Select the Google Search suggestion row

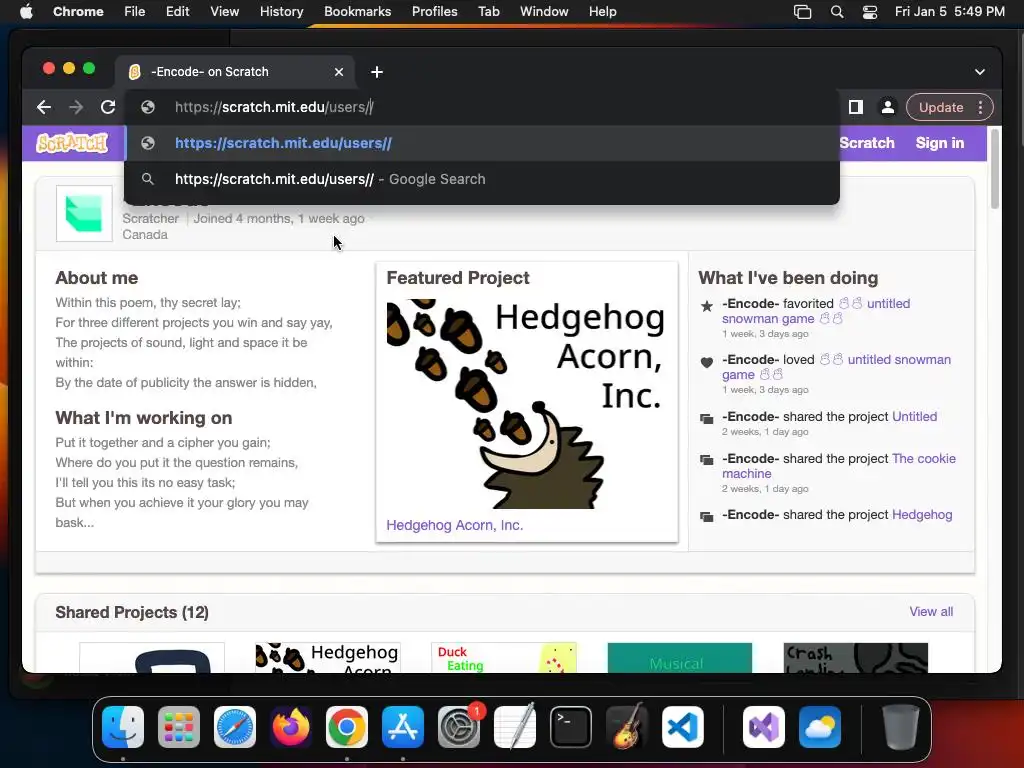point(482,179)
